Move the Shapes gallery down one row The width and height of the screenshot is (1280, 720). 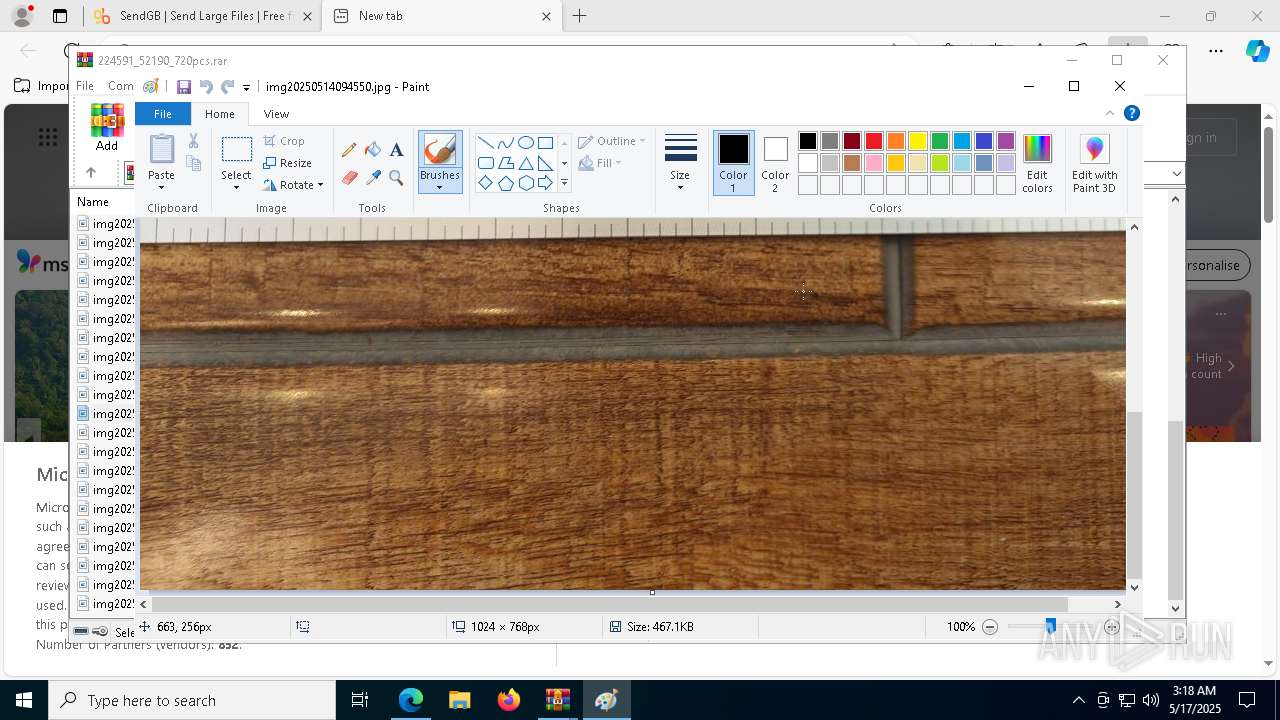tap(564, 163)
